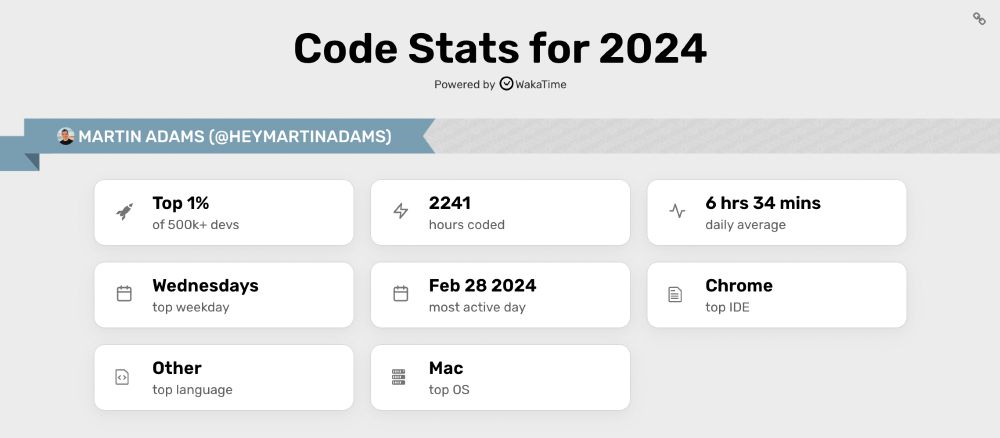Image resolution: width=1000 pixels, height=438 pixels.
Task: Open Martin Adams profile name link
Action: 235,136
